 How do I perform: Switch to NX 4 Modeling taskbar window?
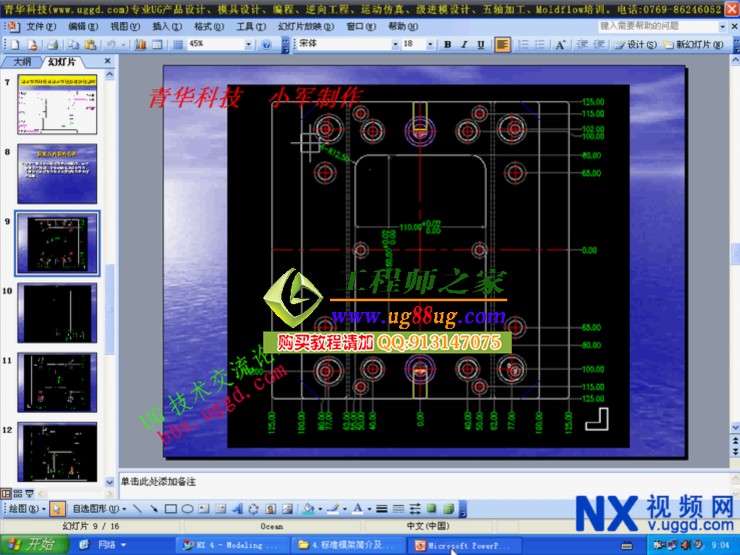click(x=231, y=546)
